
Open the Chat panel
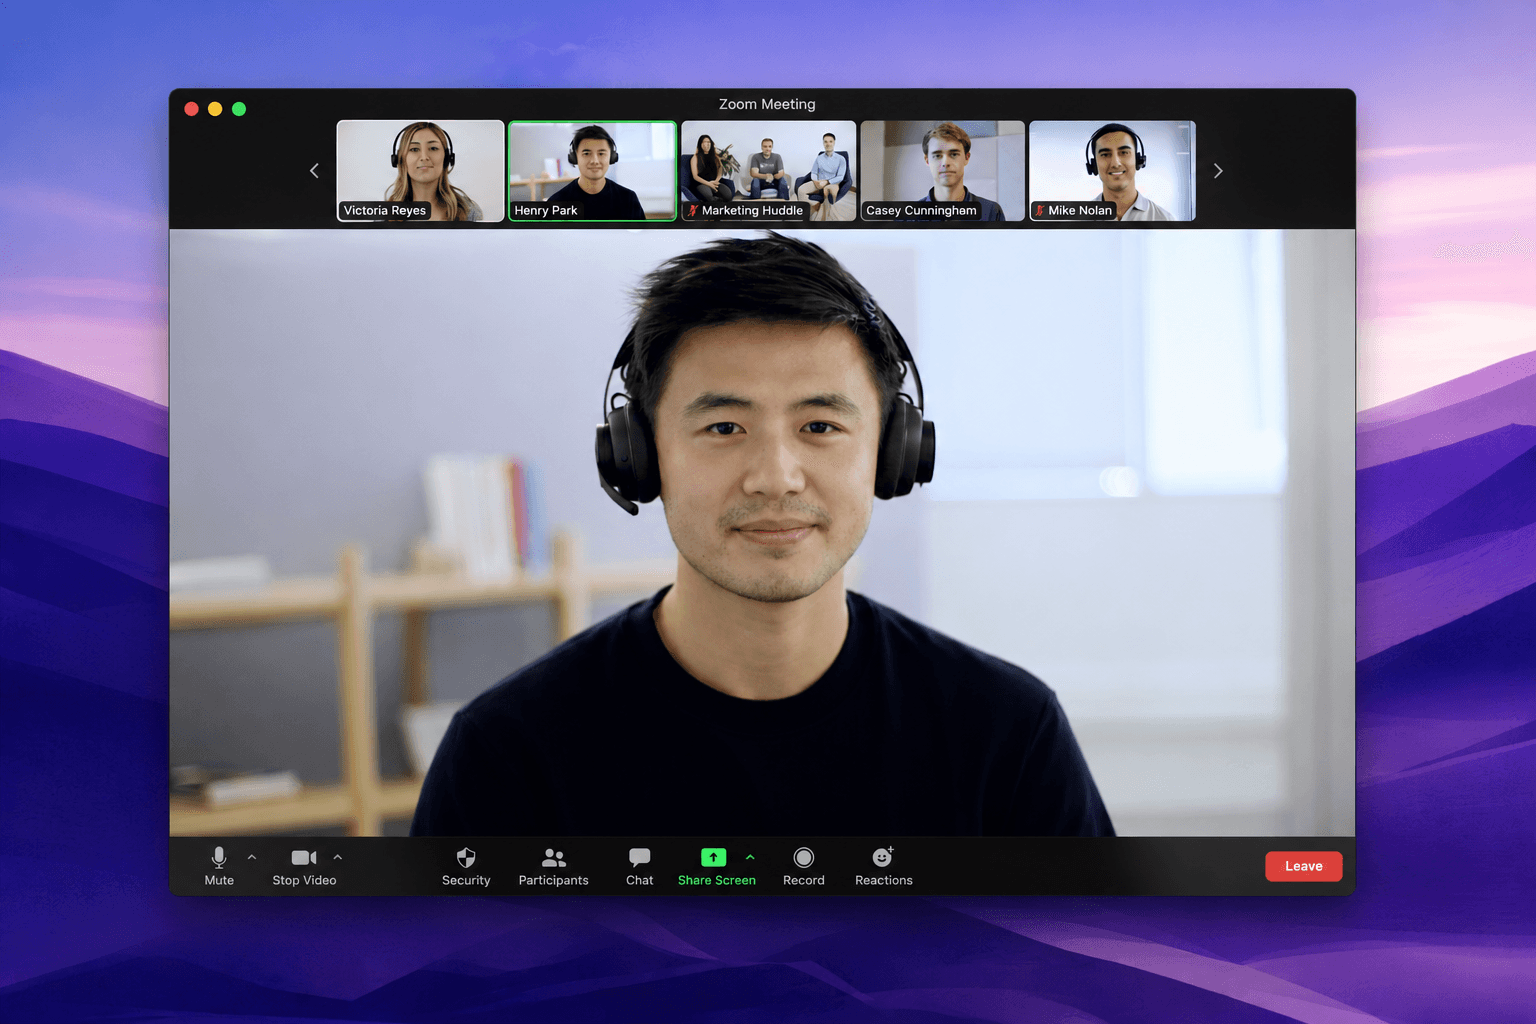(x=639, y=866)
